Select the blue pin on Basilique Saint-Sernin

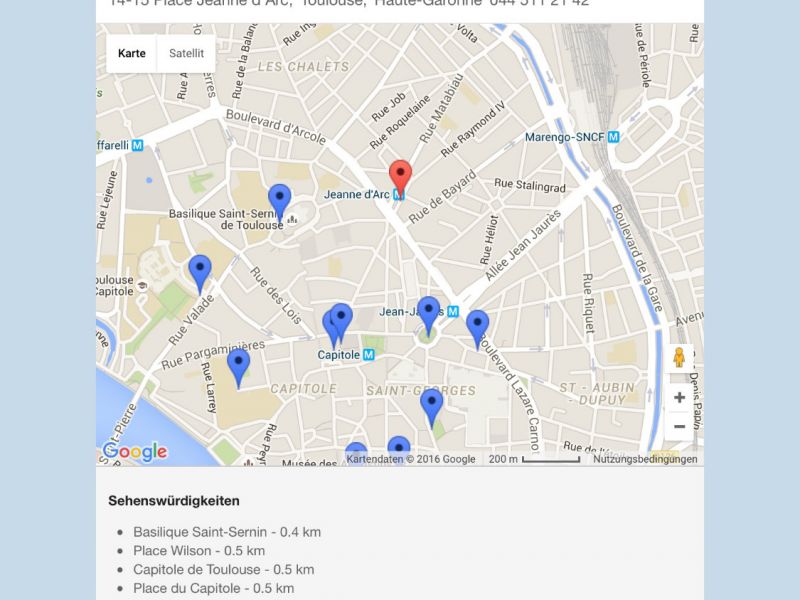(280, 203)
